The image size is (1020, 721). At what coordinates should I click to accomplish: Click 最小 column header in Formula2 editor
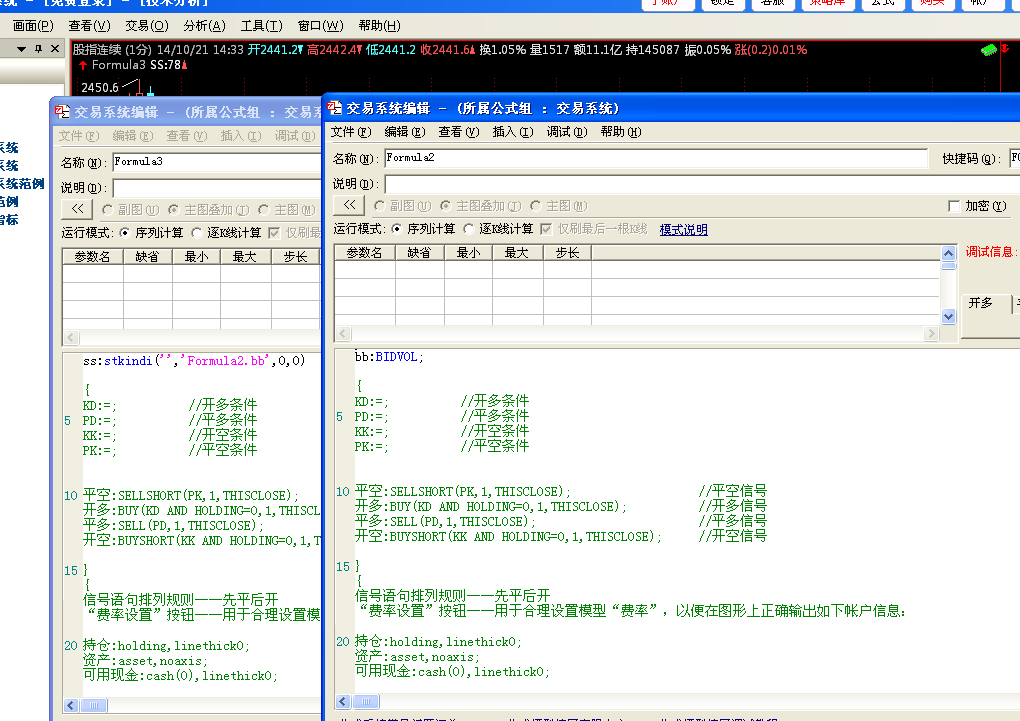pyautogui.click(x=468, y=252)
